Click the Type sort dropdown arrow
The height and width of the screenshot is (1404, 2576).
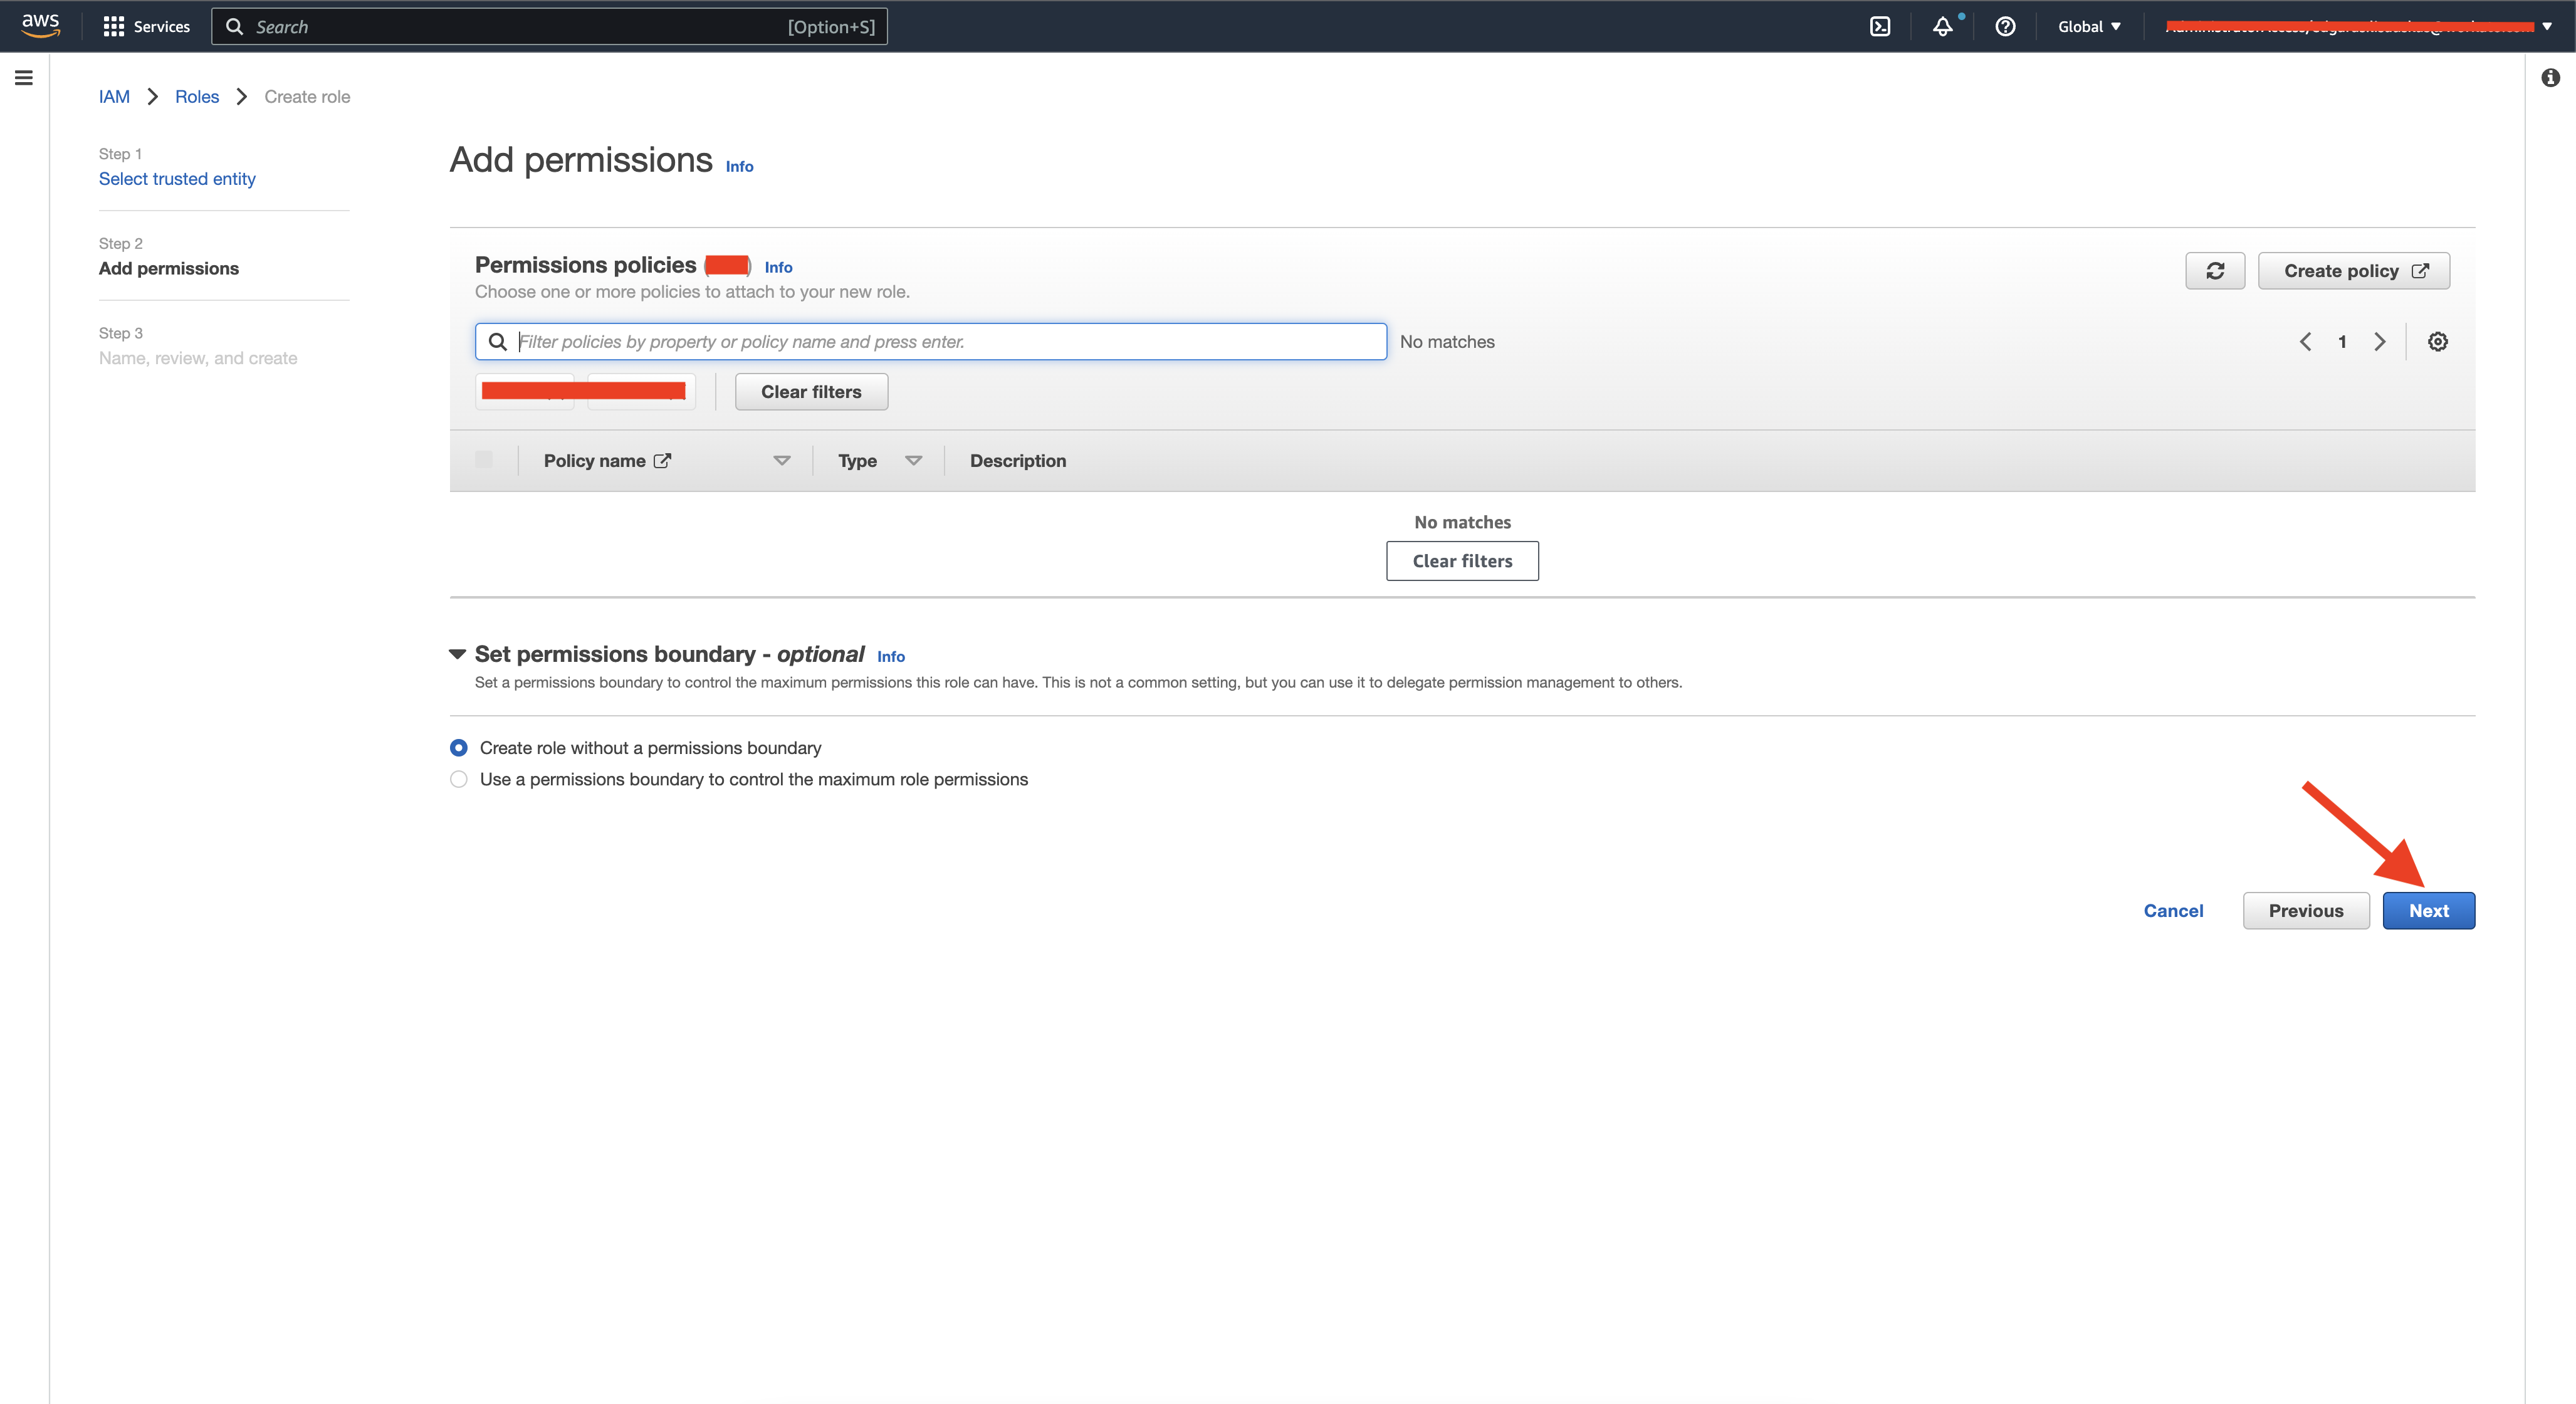(913, 460)
